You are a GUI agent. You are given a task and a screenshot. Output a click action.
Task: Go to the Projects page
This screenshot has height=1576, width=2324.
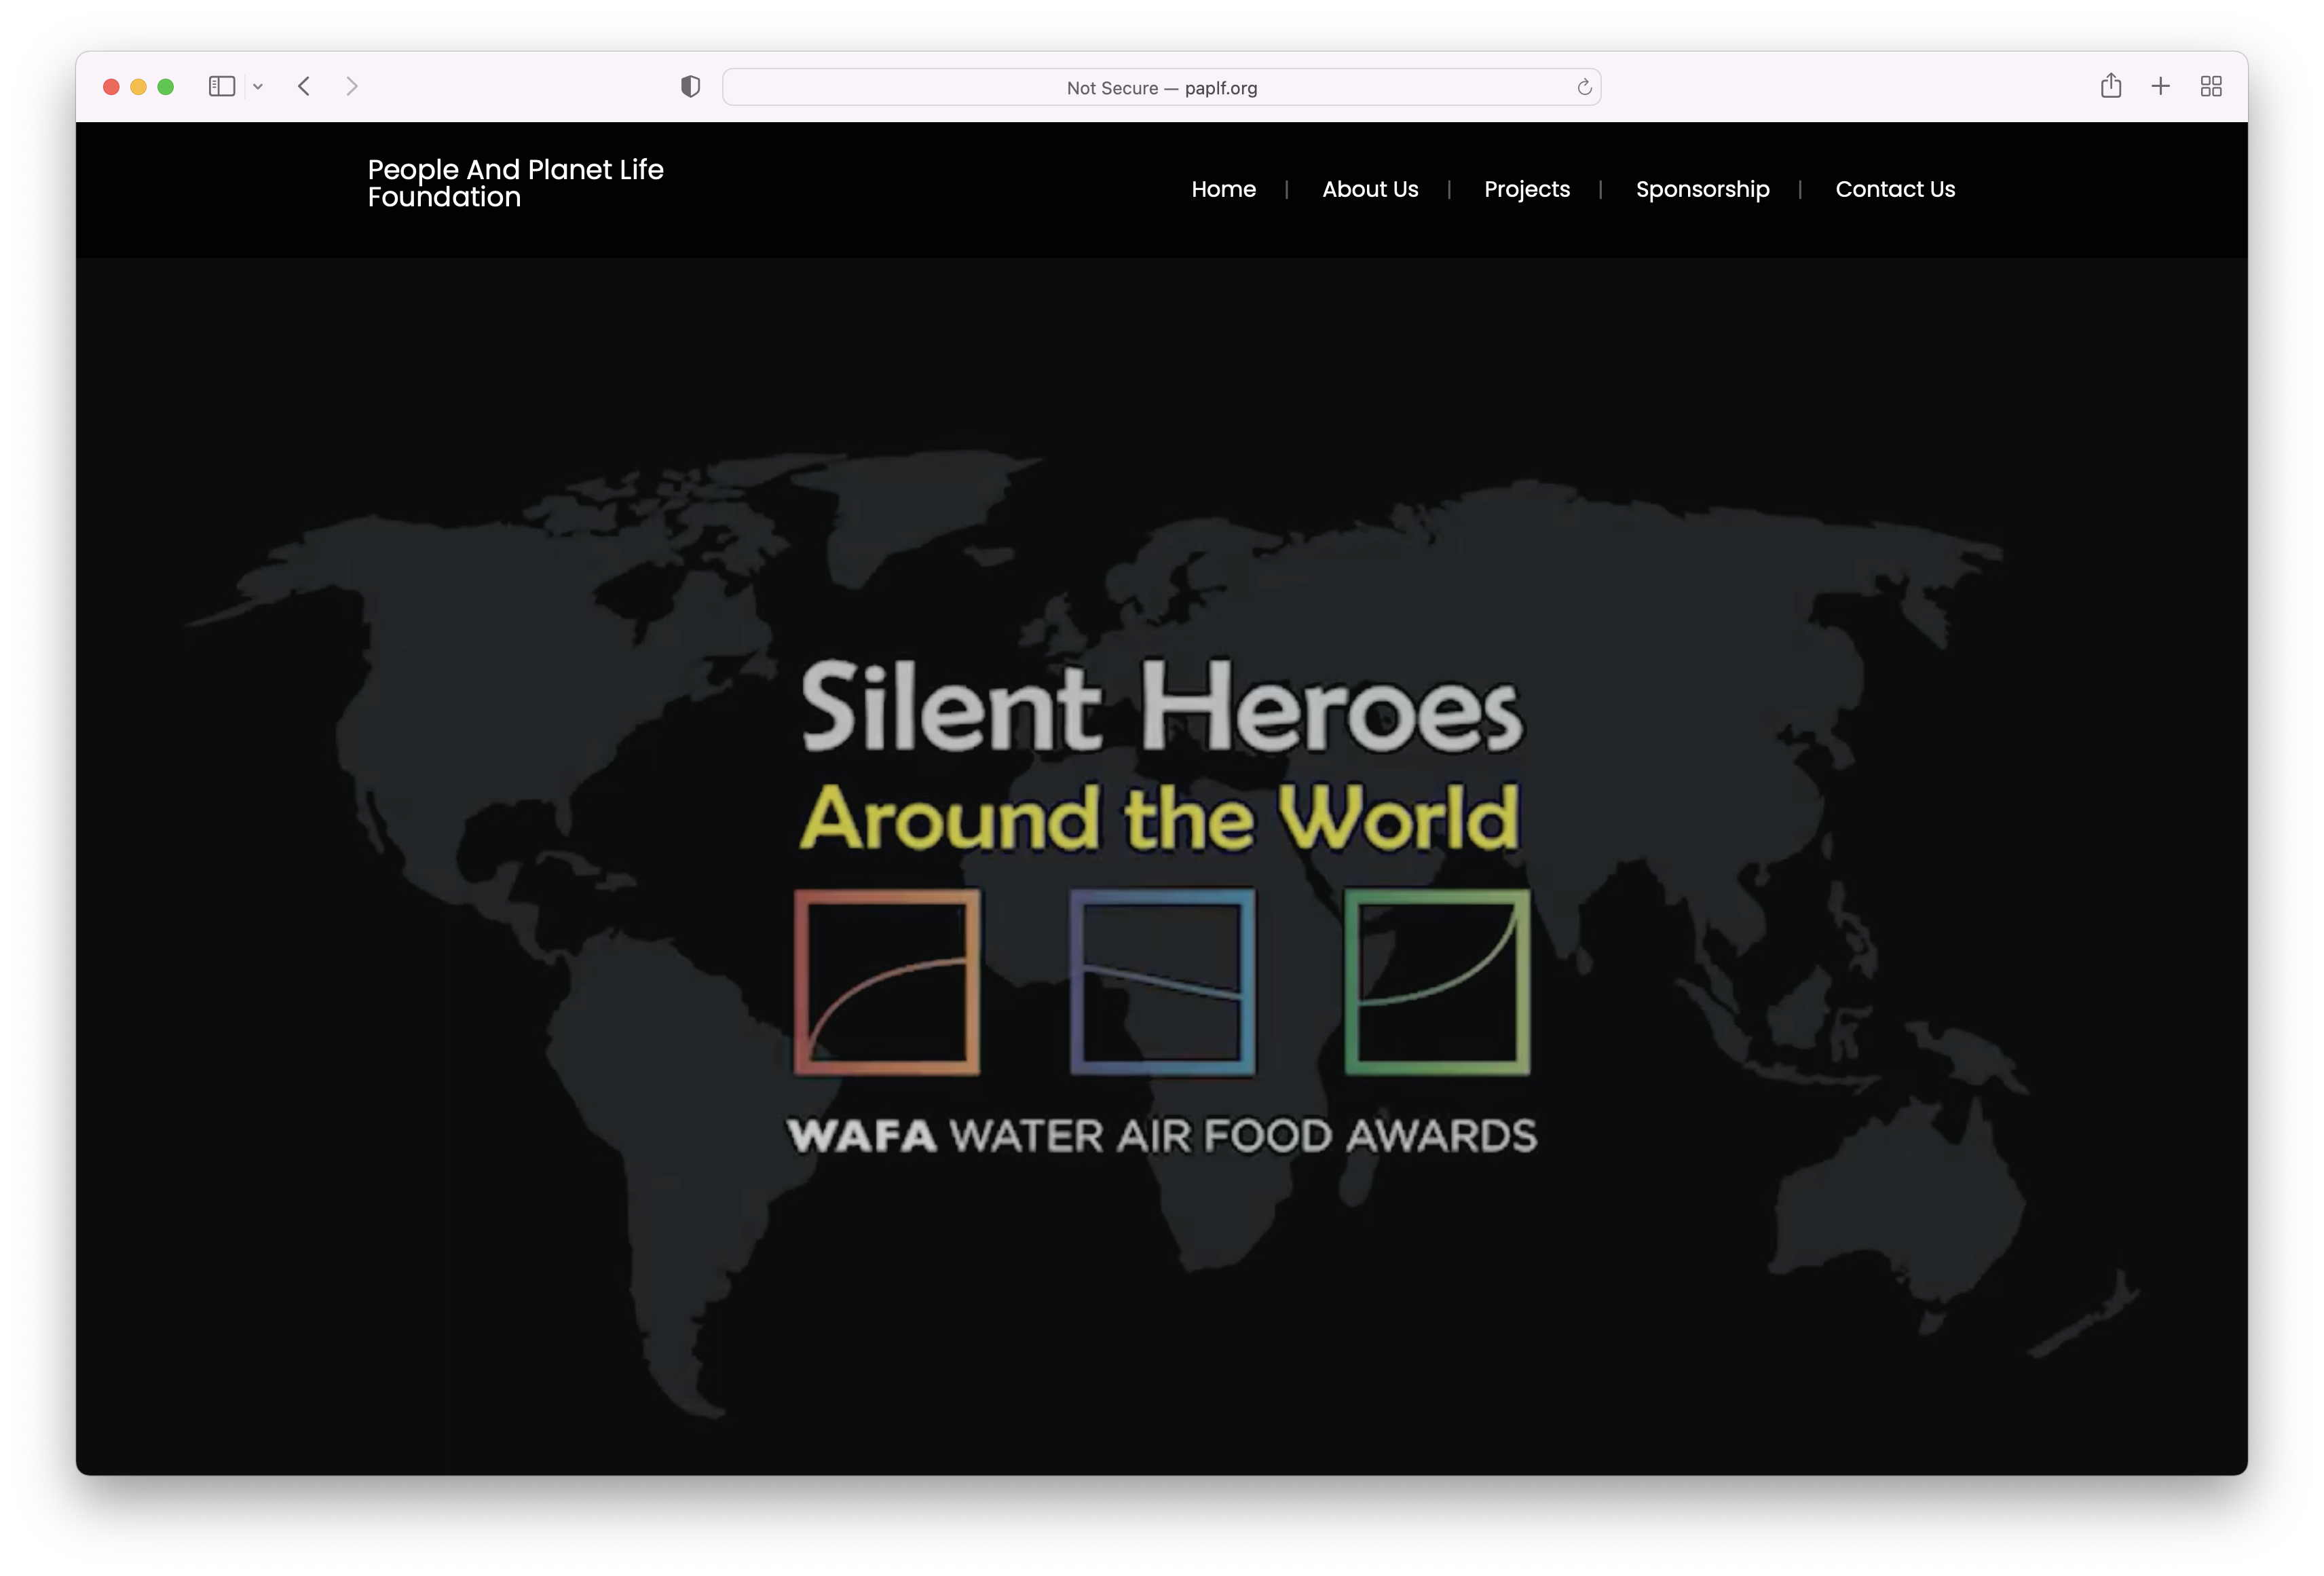point(1527,189)
